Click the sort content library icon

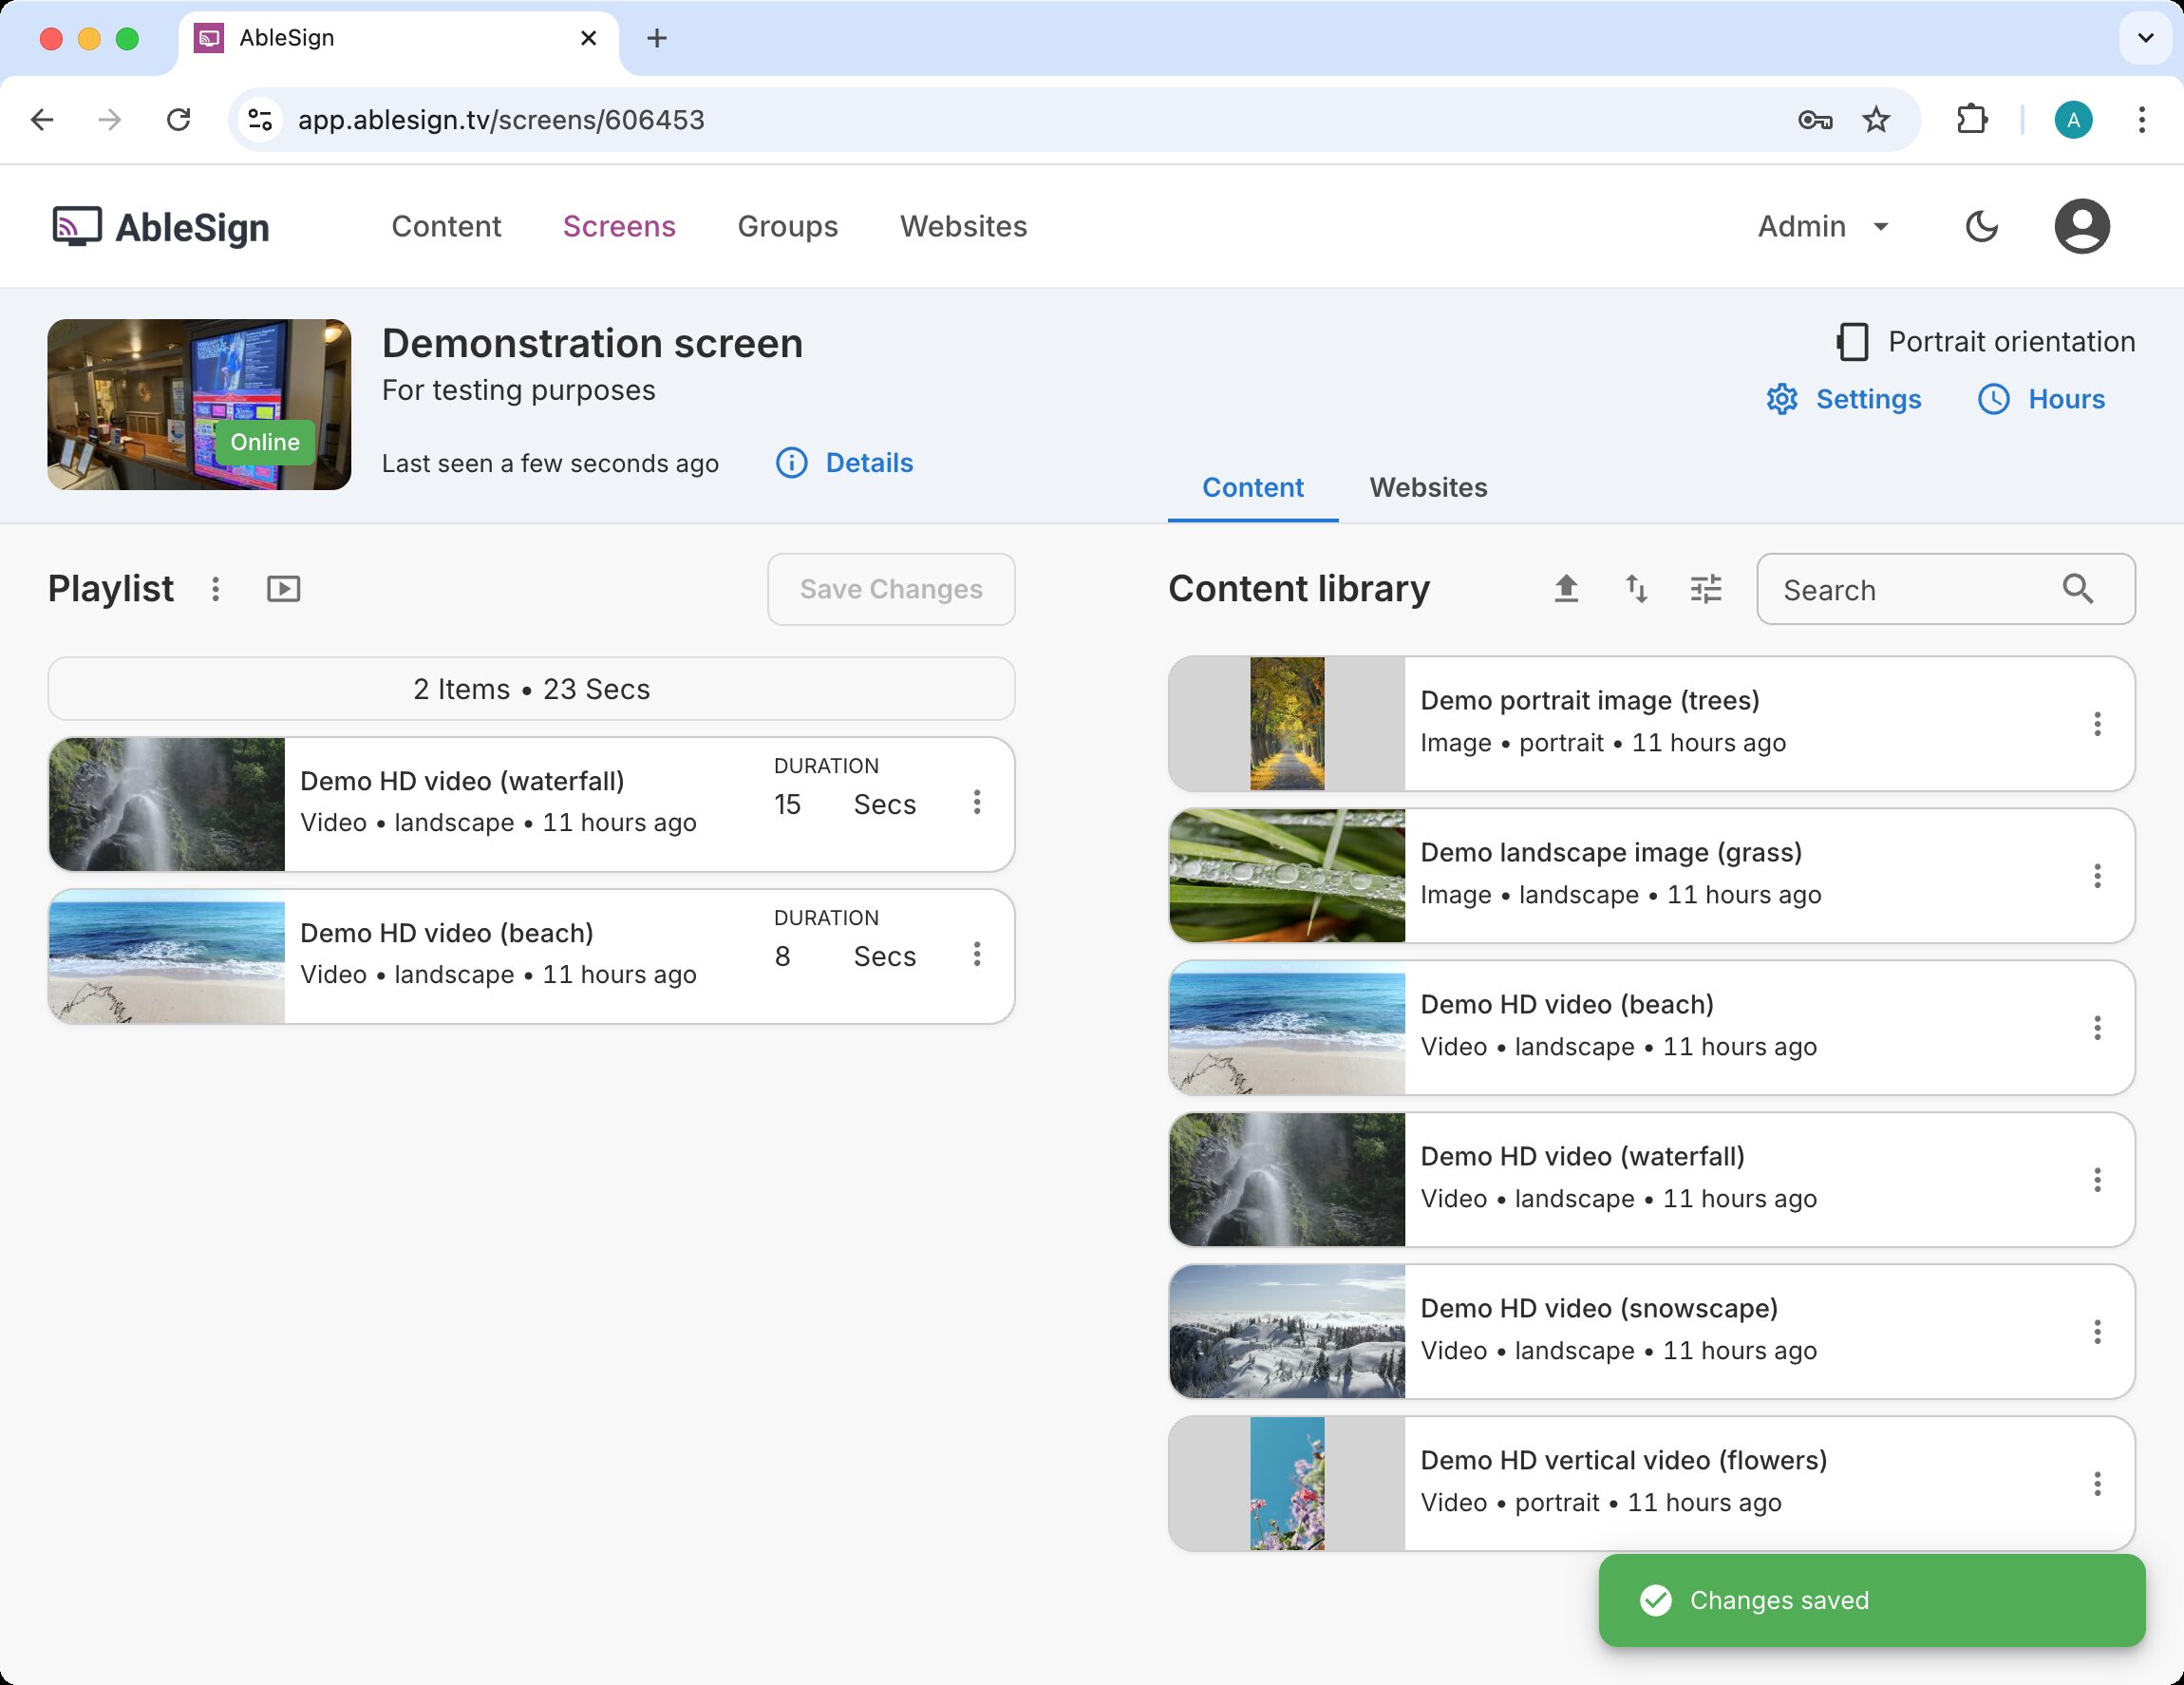click(1636, 589)
